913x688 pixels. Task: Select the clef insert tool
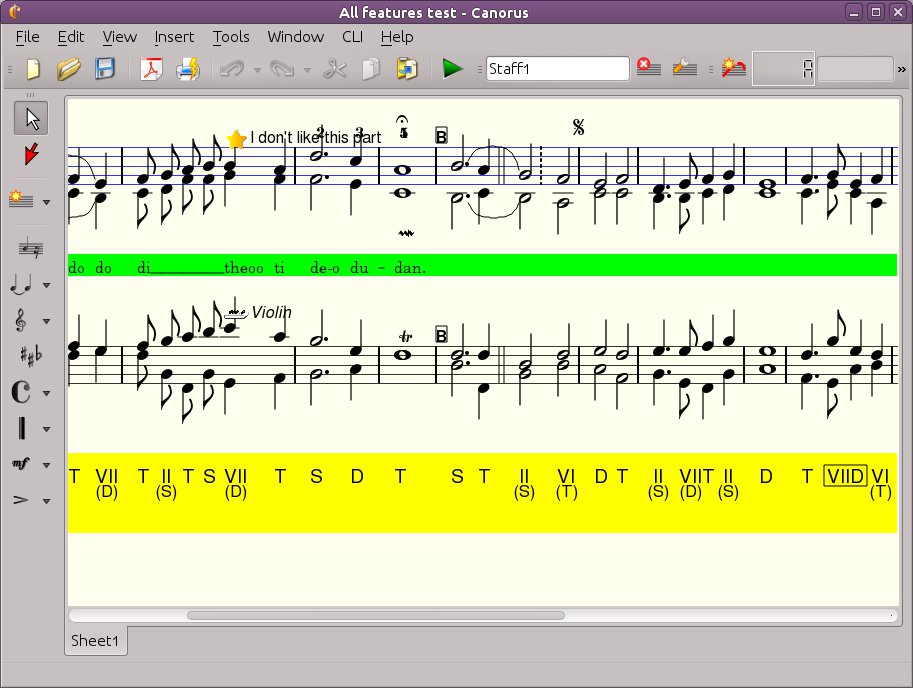pyautogui.click(x=22, y=320)
